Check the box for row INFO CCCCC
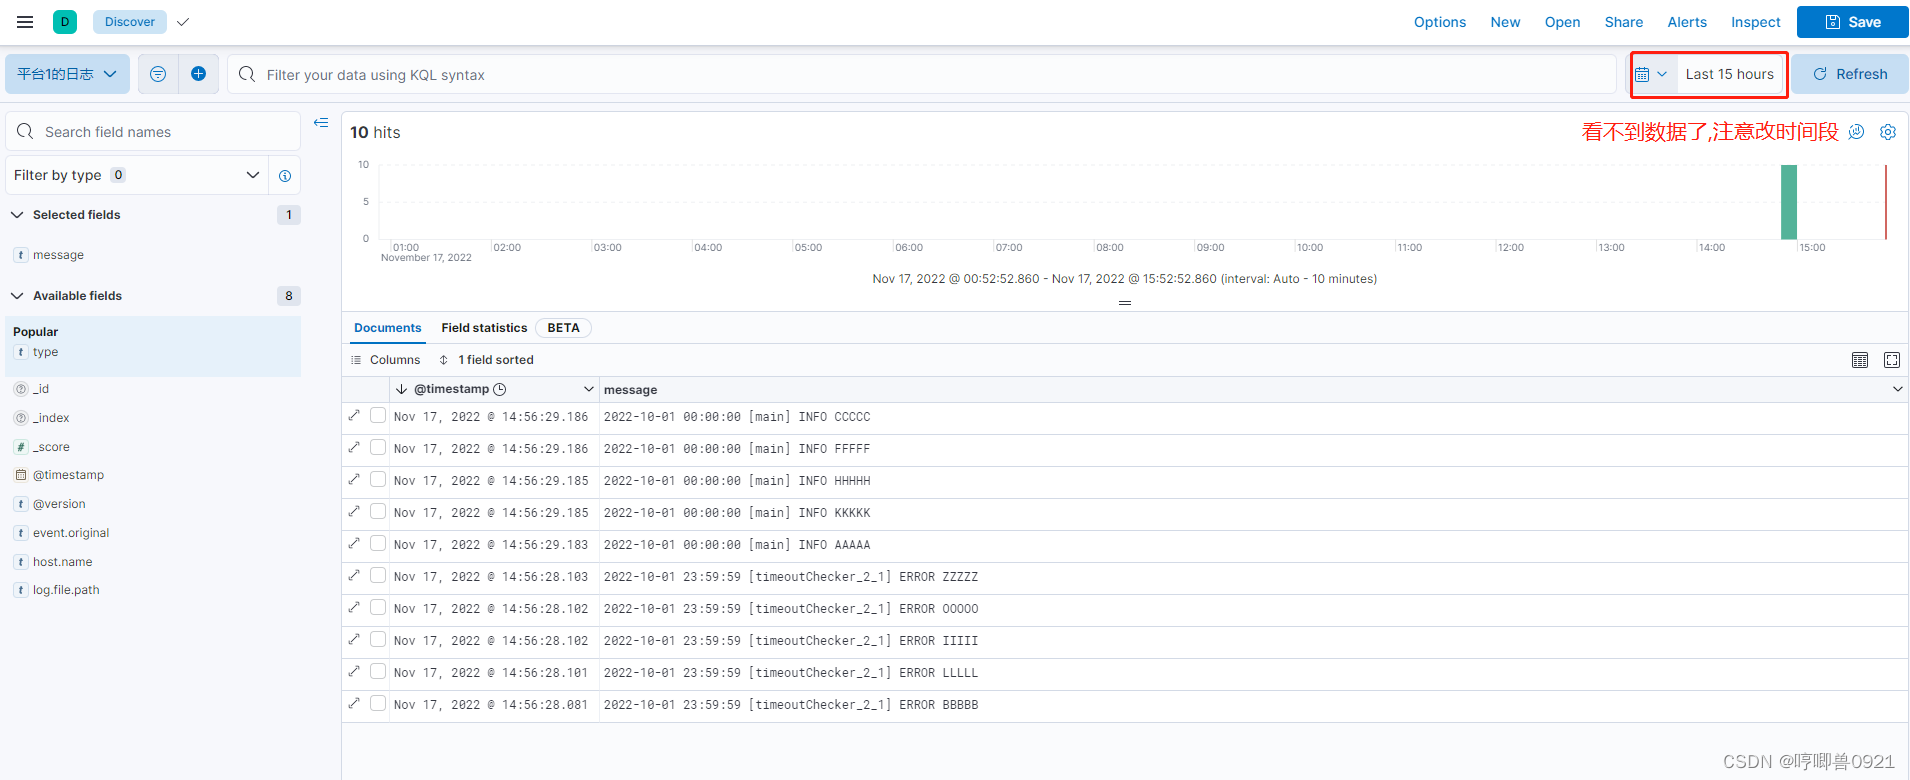Viewport: 1910px width, 780px height. click(x=378, y=415)
